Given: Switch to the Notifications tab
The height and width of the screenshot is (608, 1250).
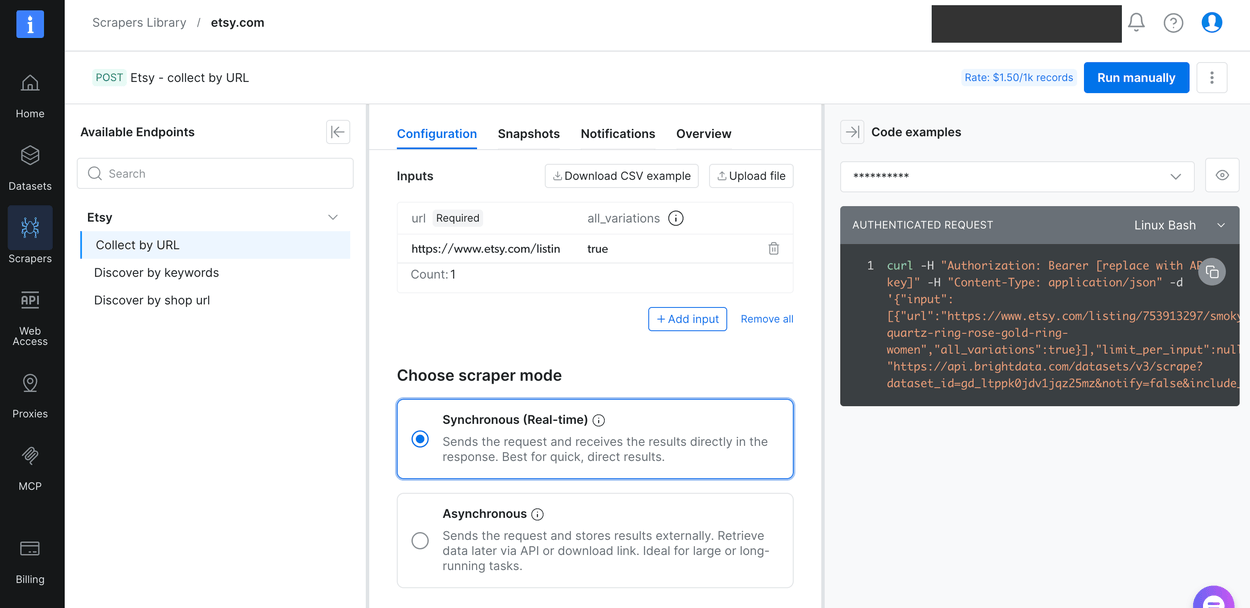Looking at the screenshot, I should (x=618, y=133).
